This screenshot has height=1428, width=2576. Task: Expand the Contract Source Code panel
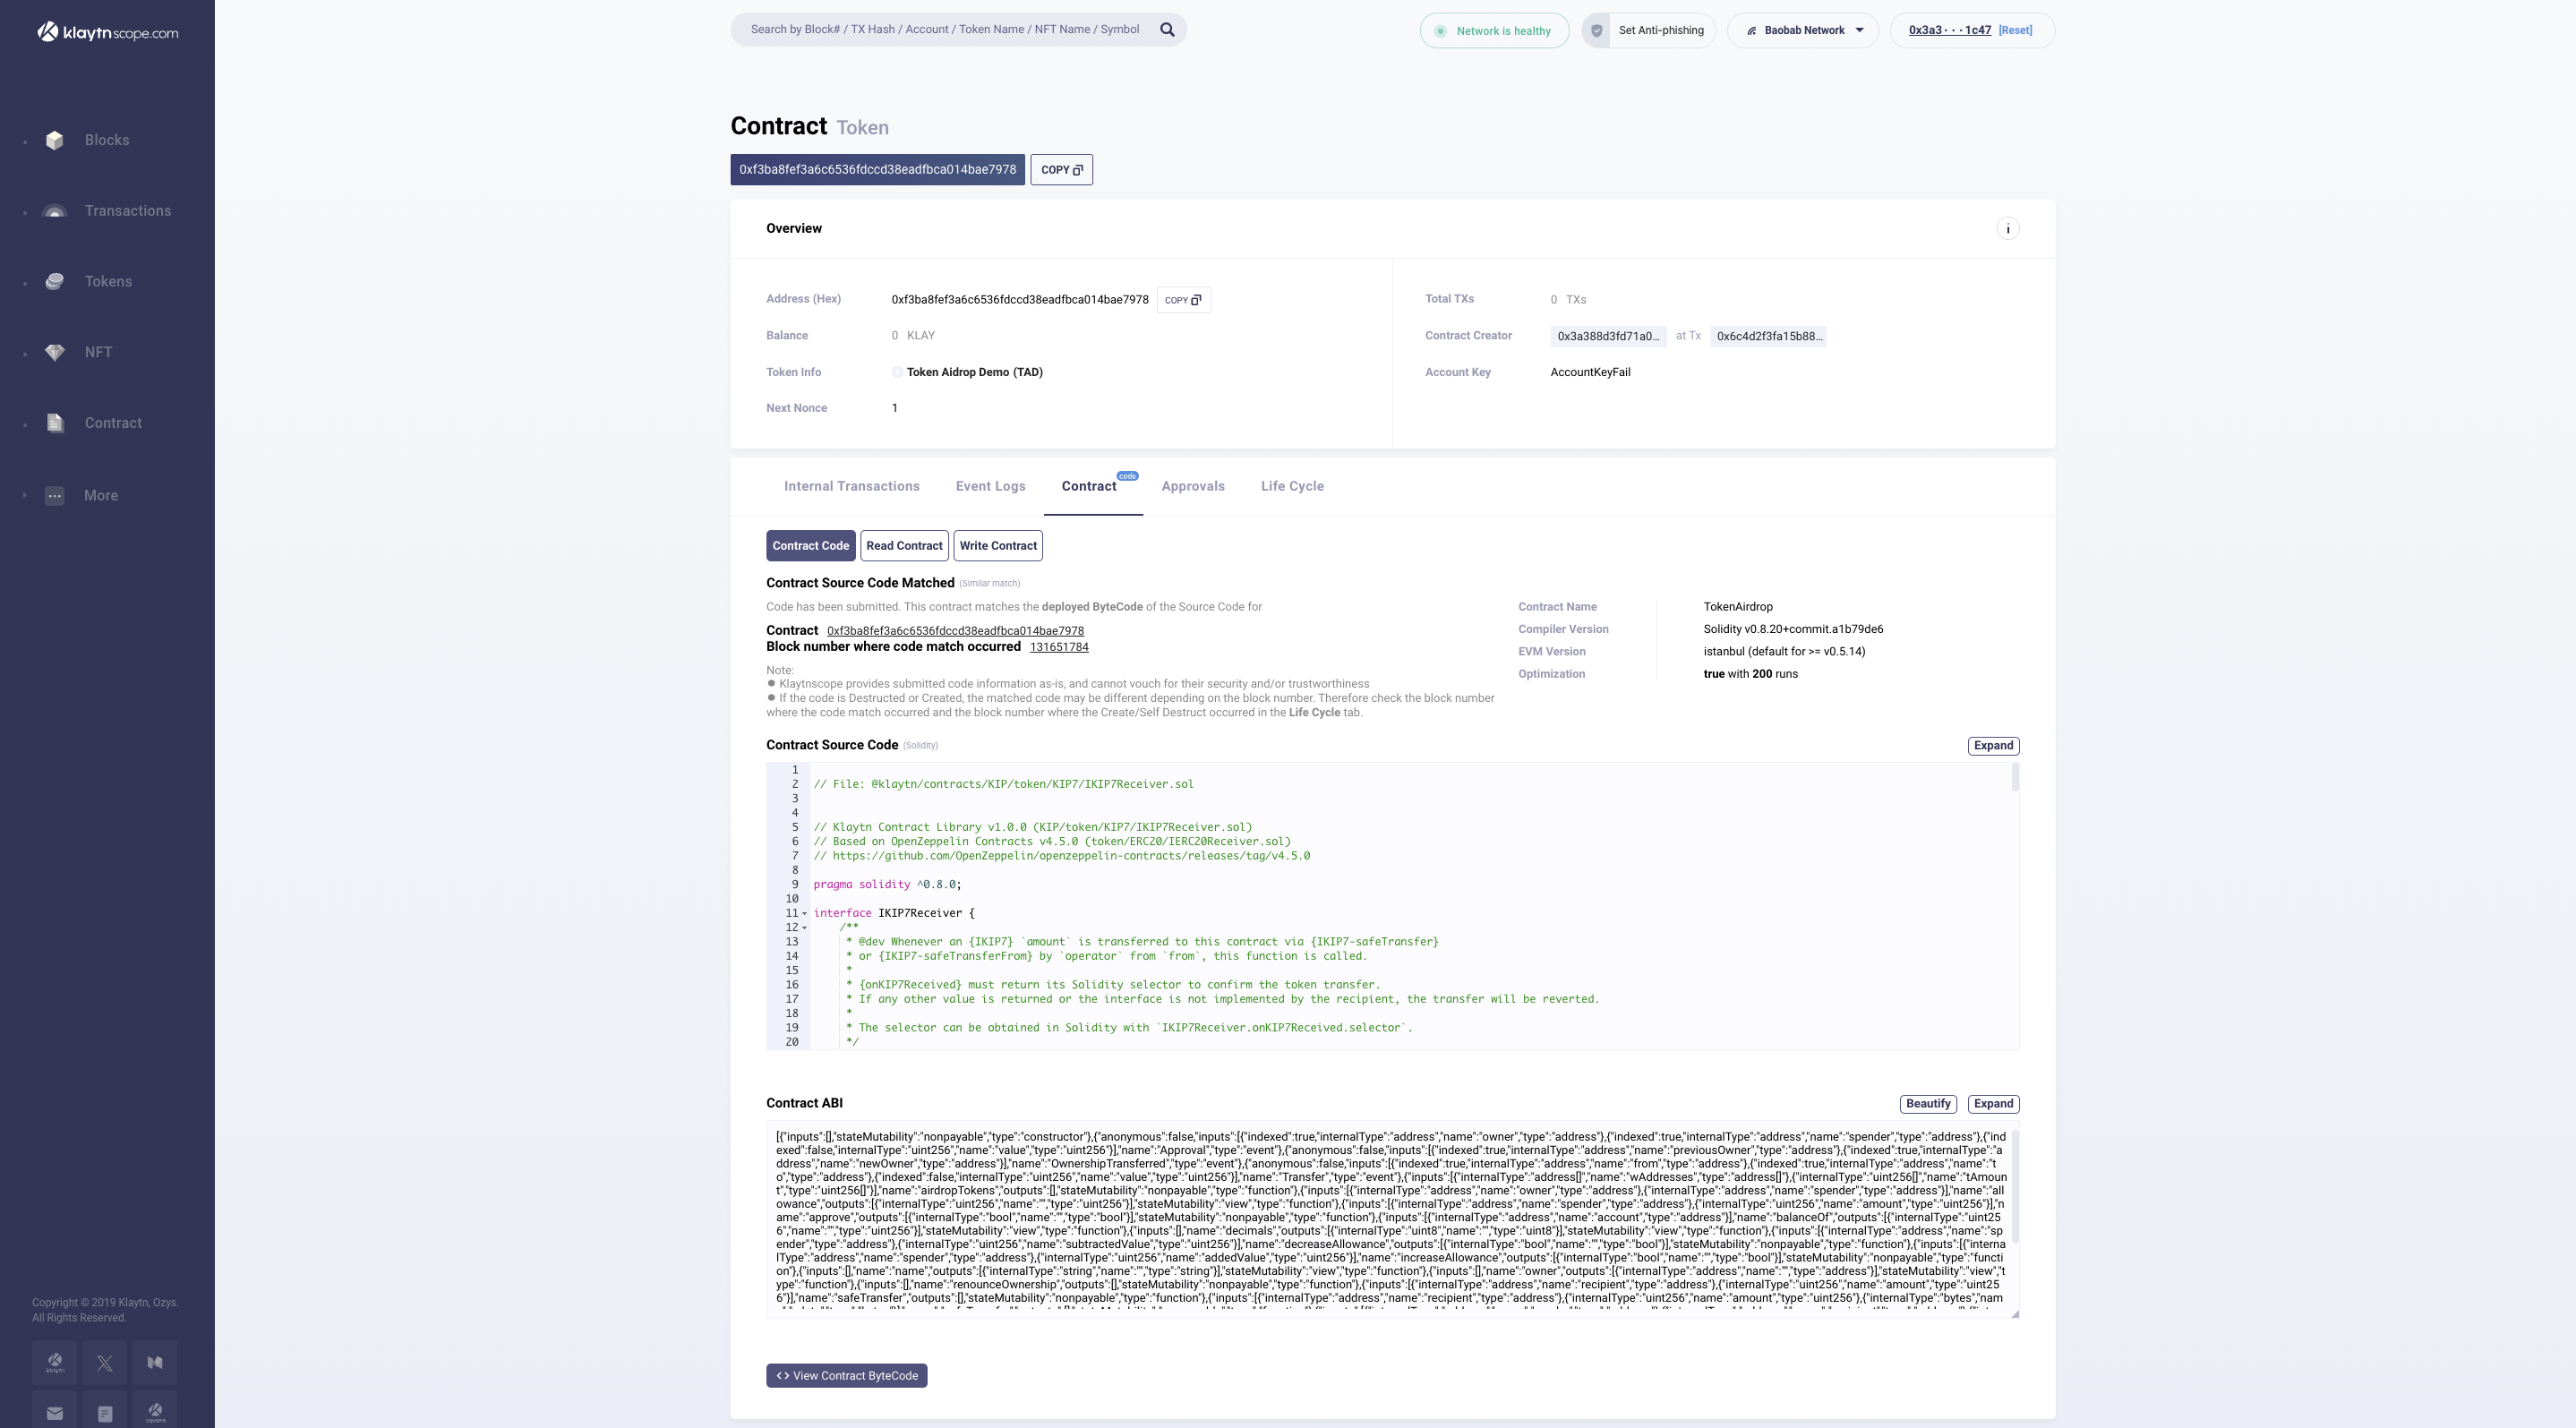pos(1992,746)
